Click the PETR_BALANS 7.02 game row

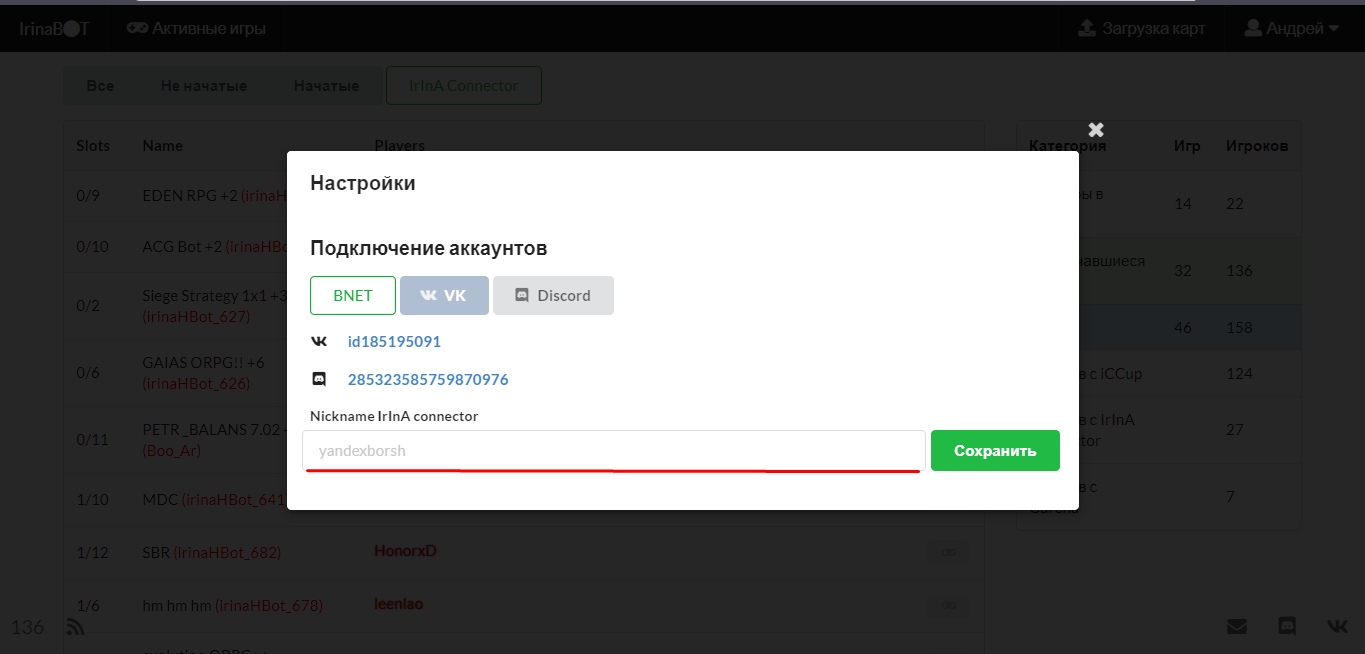(524, 439)
